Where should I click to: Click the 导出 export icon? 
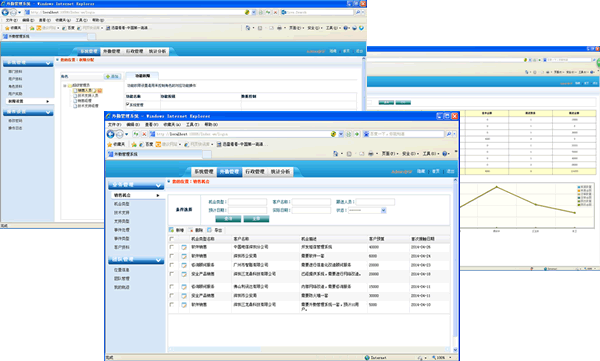point(210,230)
